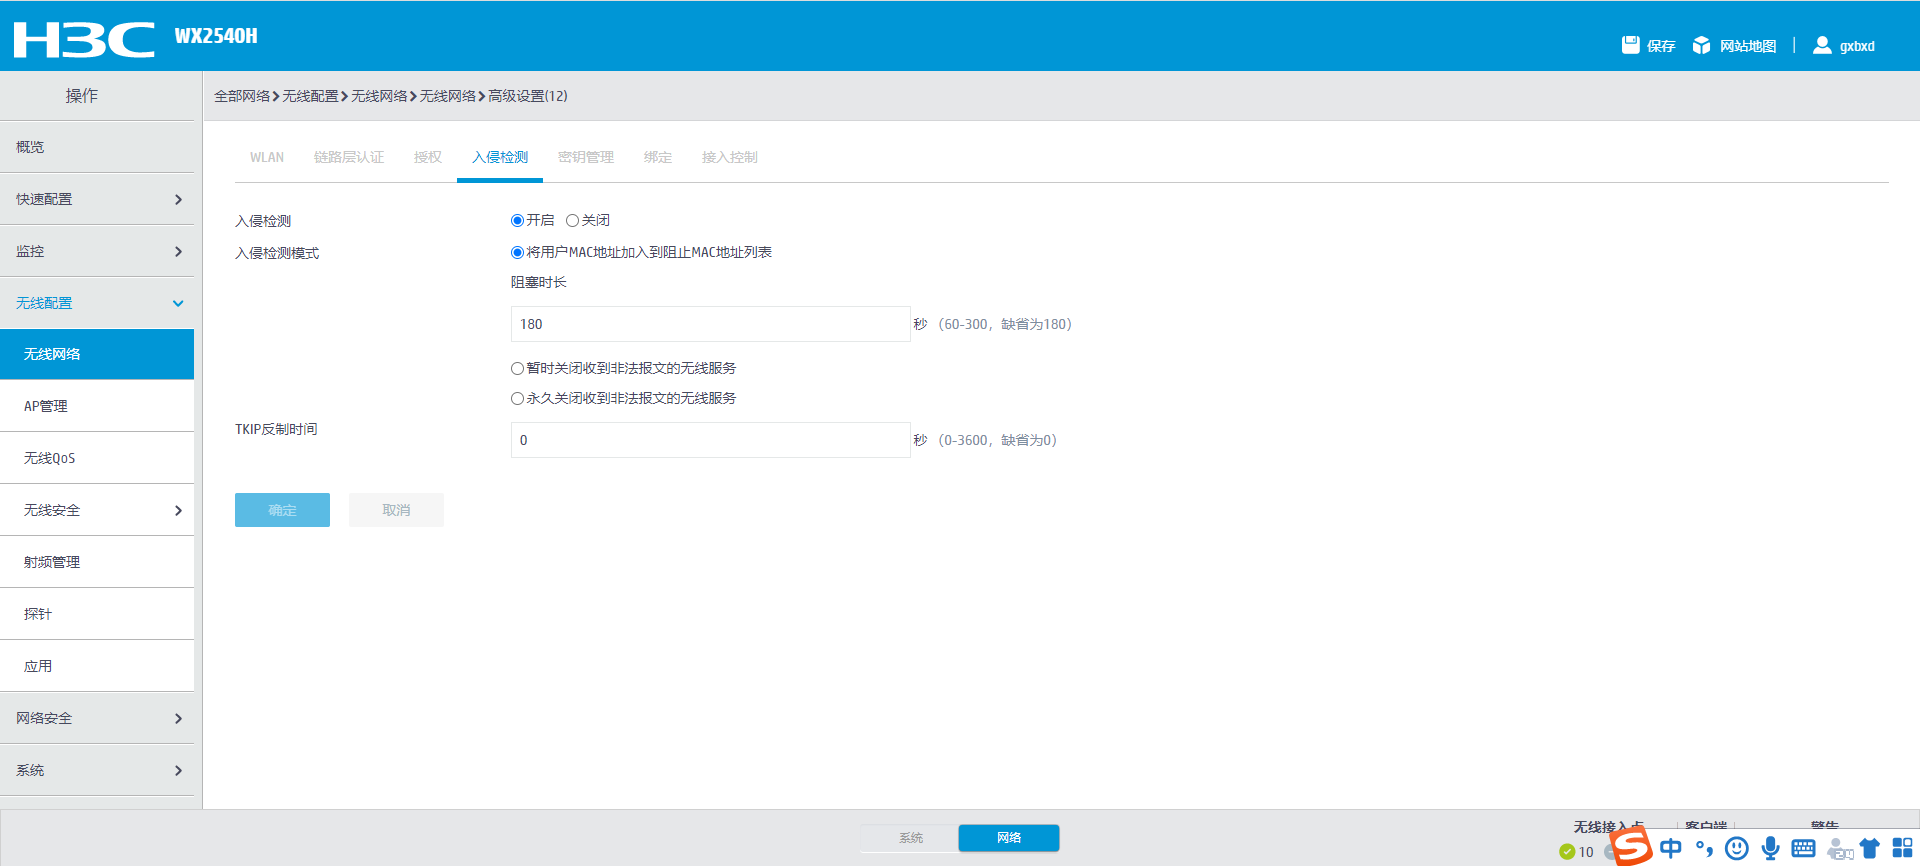Click the 操作 sidebar header
This screenshot has width=1920, height=866.
[82, 96]
